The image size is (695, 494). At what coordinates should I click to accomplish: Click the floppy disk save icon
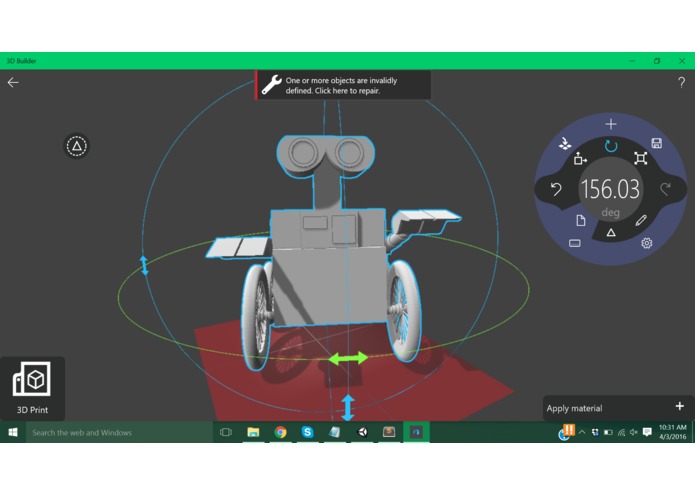coord(656,143)
